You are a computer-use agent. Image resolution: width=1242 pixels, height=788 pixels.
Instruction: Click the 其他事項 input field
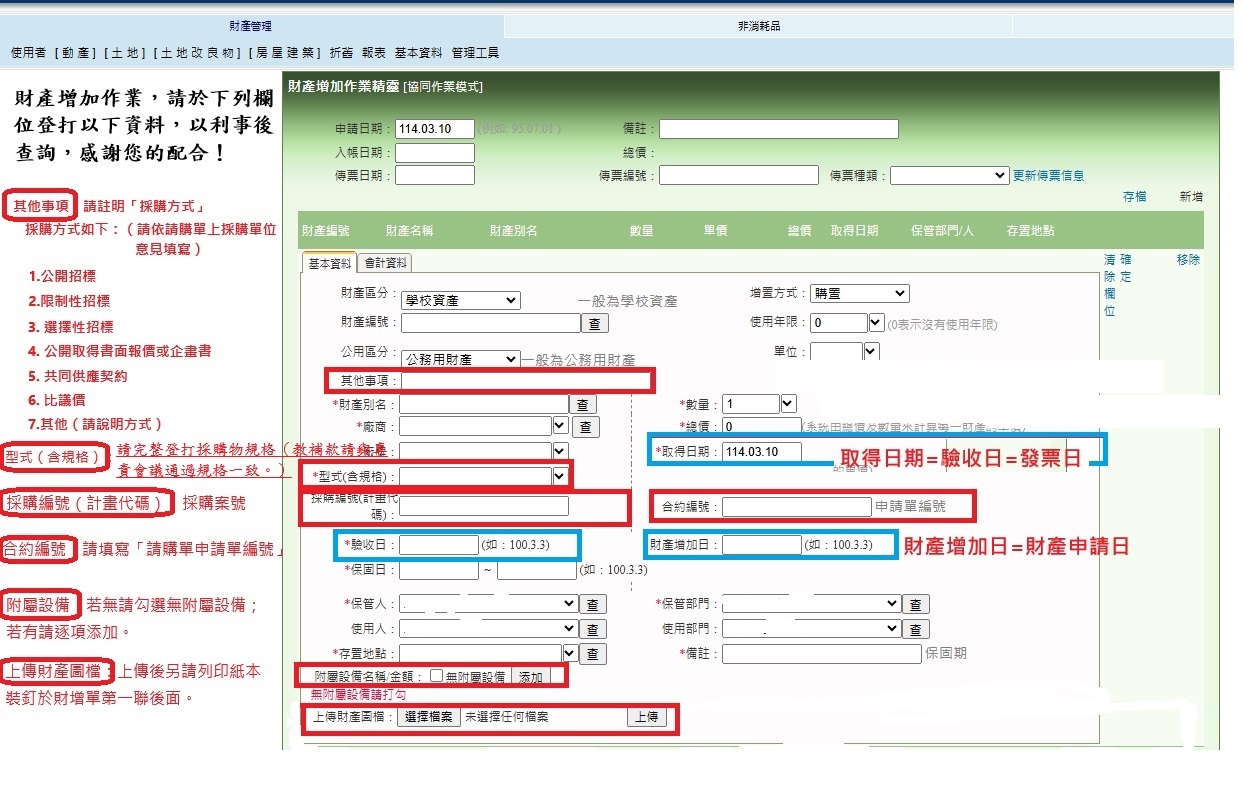click(x=525, y=380)
